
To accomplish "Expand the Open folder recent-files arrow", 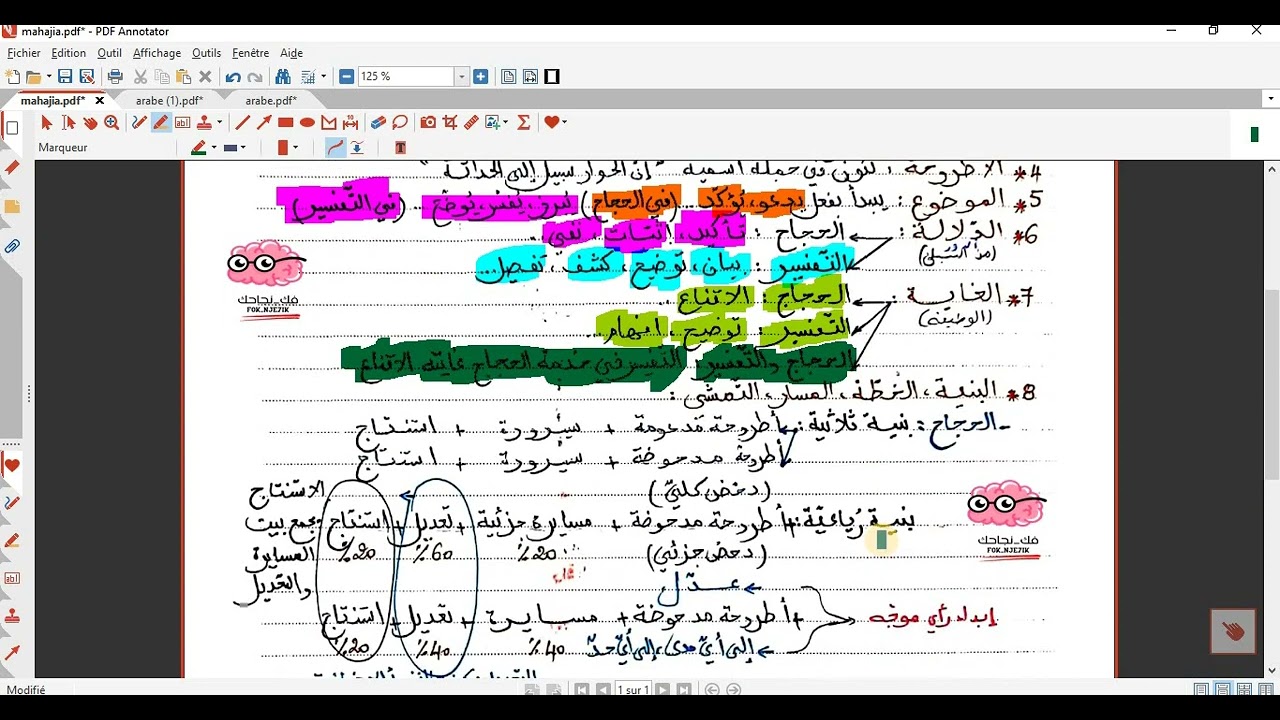I will pyautogui.click(x=47, y=77).
